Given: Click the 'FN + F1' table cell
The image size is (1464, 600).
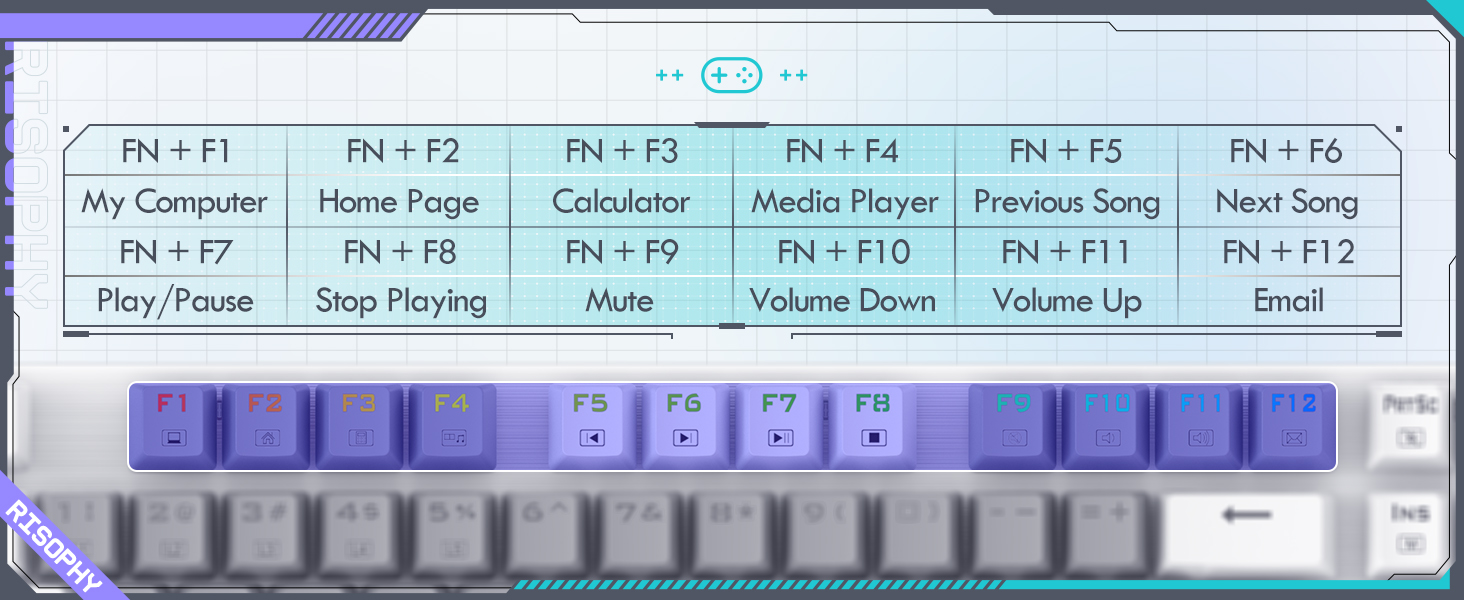Looking at the screenshot, I should click(x=176, y=151).
